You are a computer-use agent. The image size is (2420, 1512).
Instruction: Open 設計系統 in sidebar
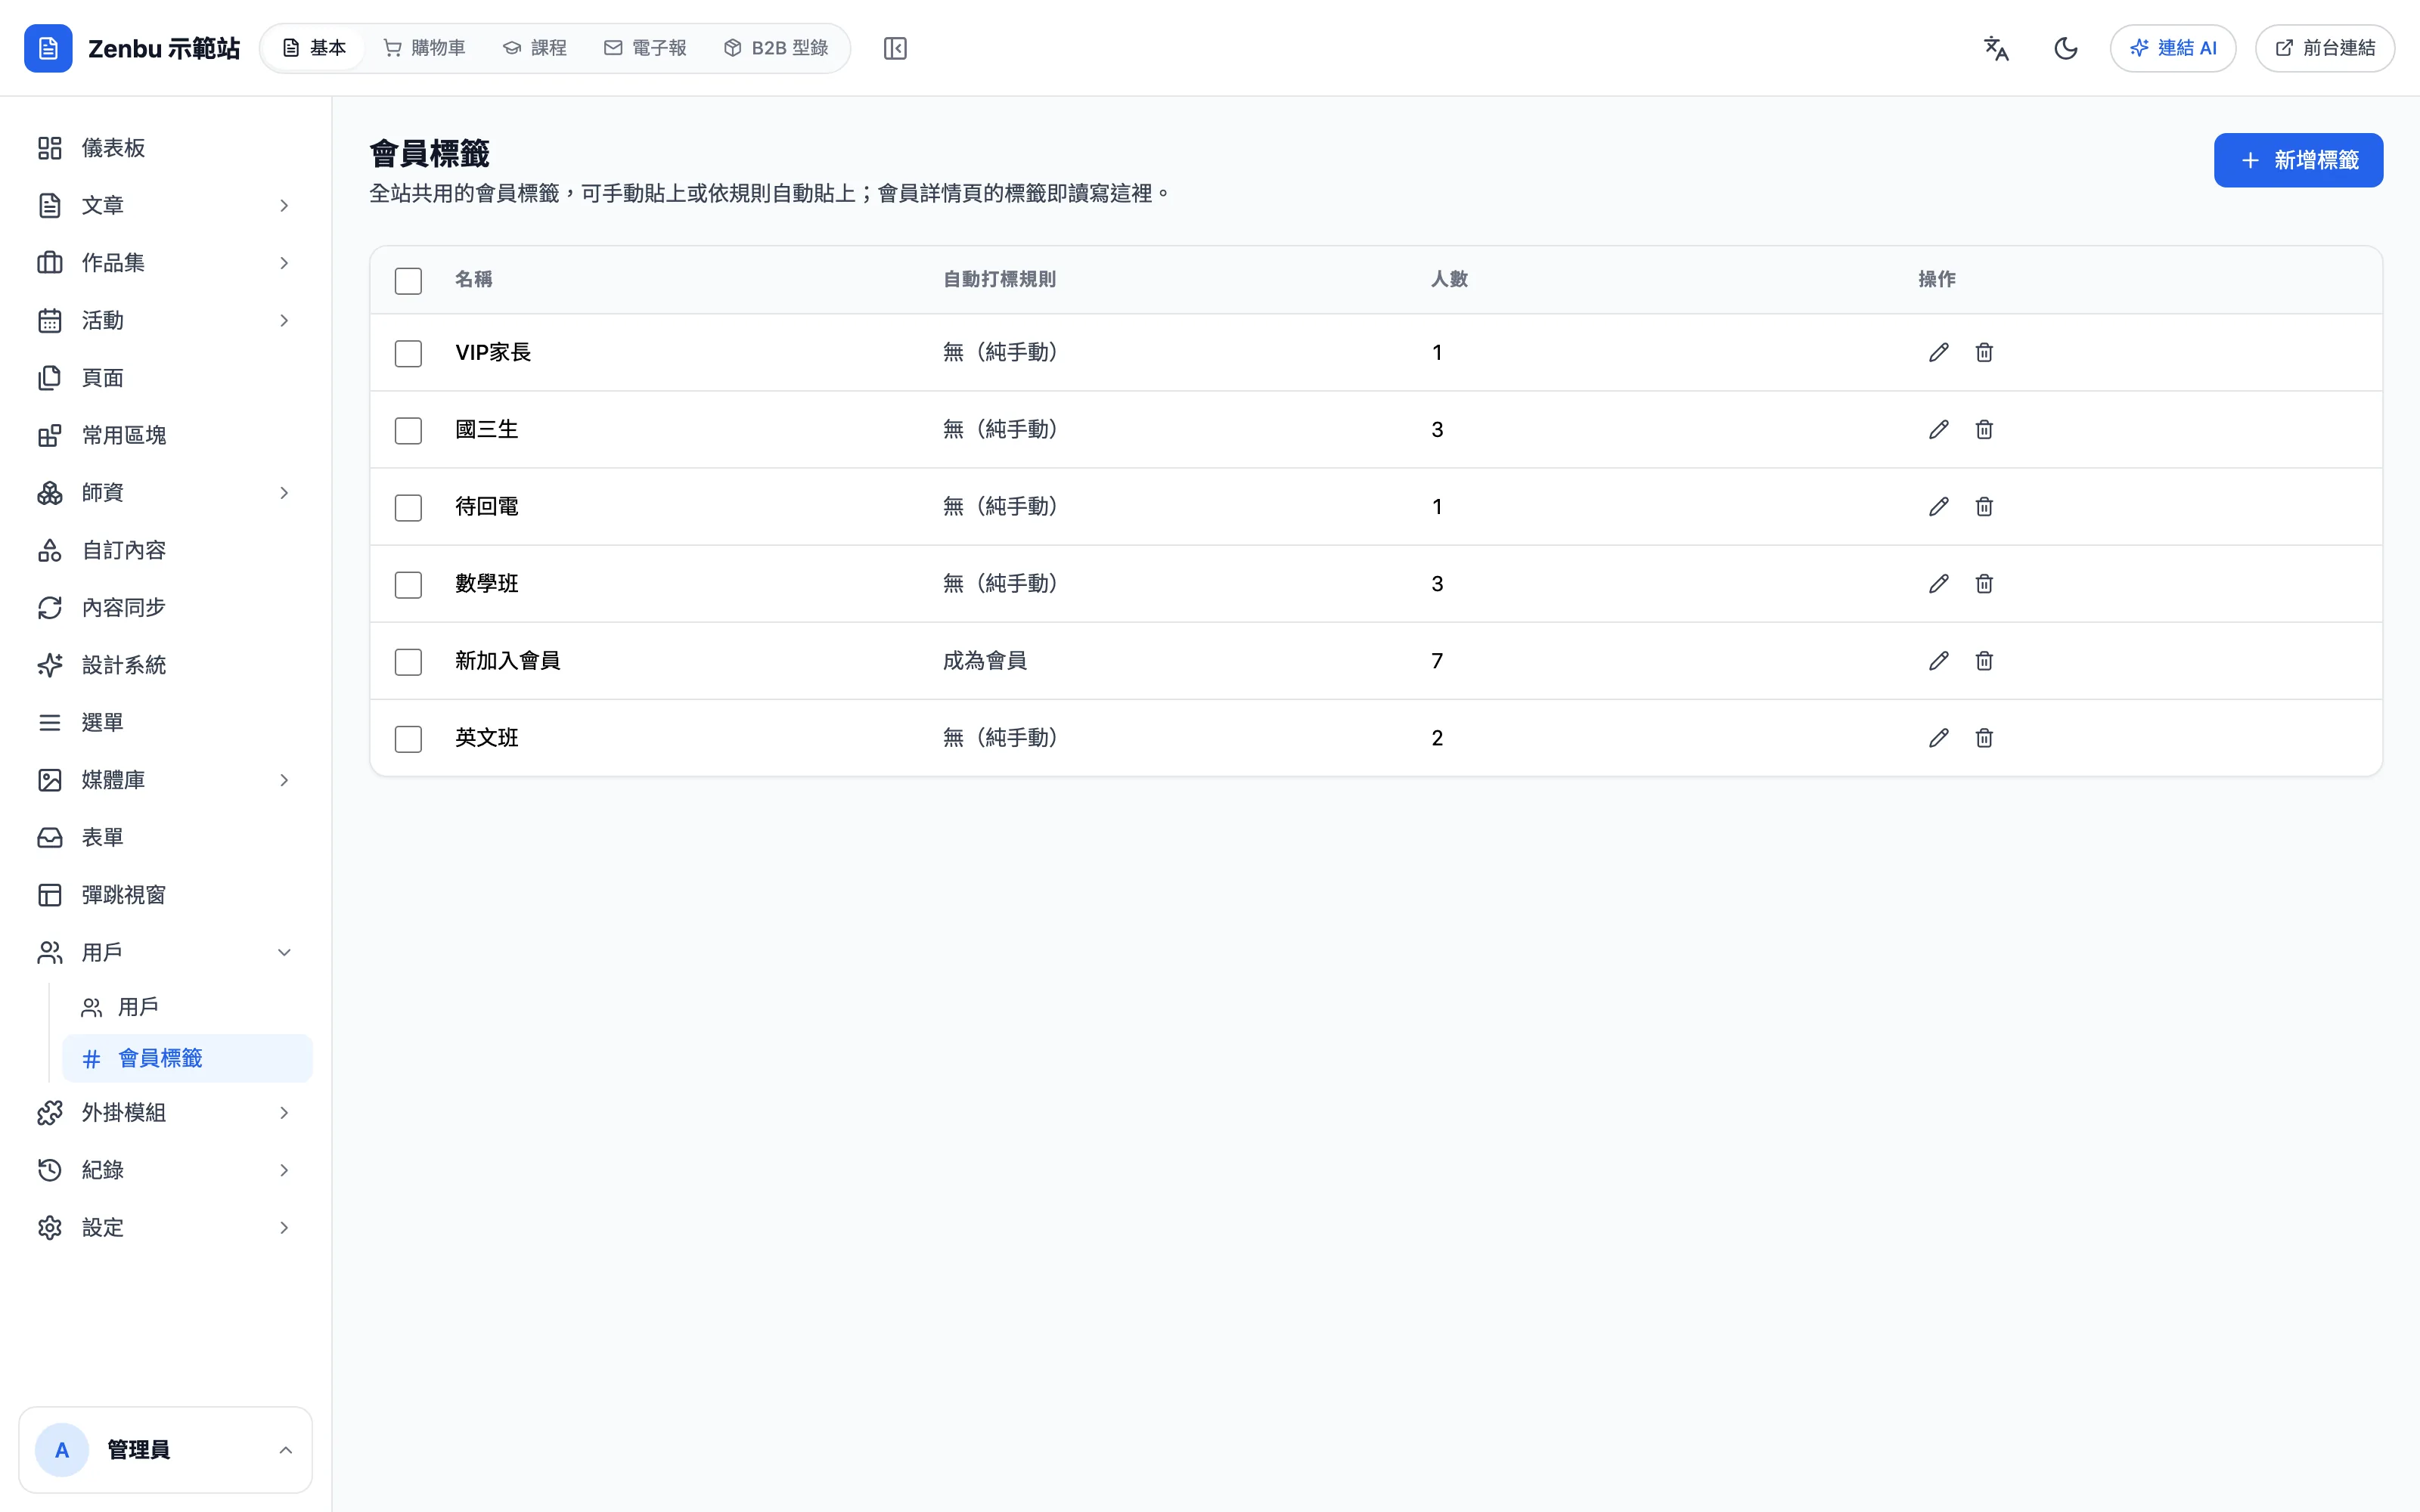pos(166,665)
